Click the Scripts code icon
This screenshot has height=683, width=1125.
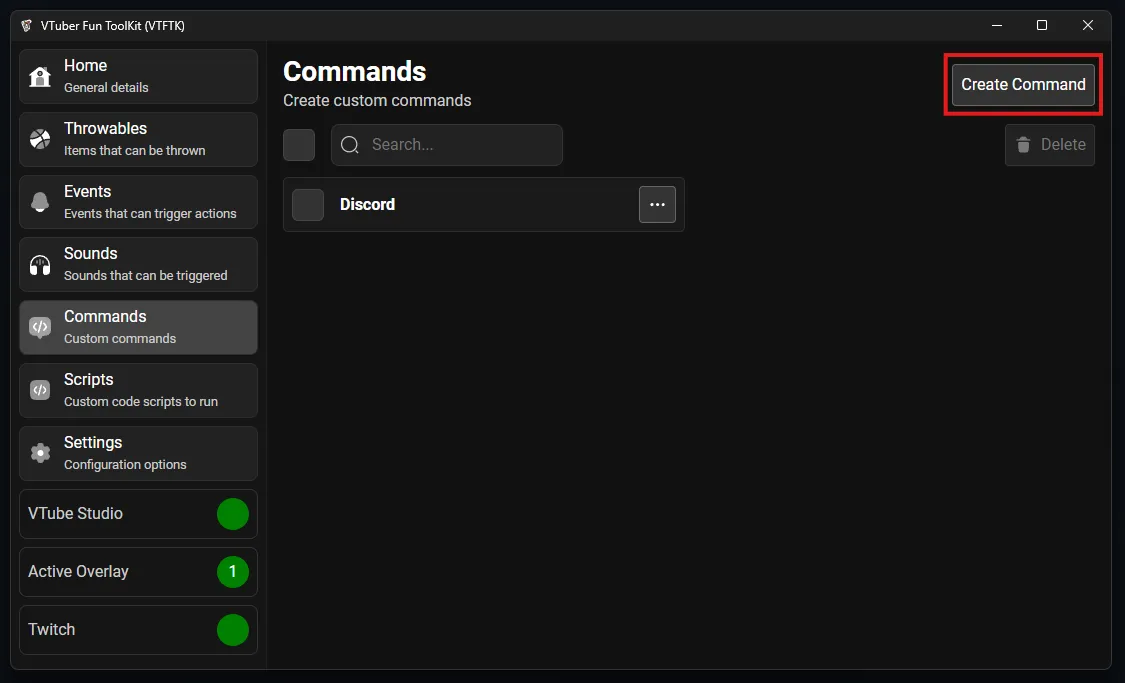point(40,390)
